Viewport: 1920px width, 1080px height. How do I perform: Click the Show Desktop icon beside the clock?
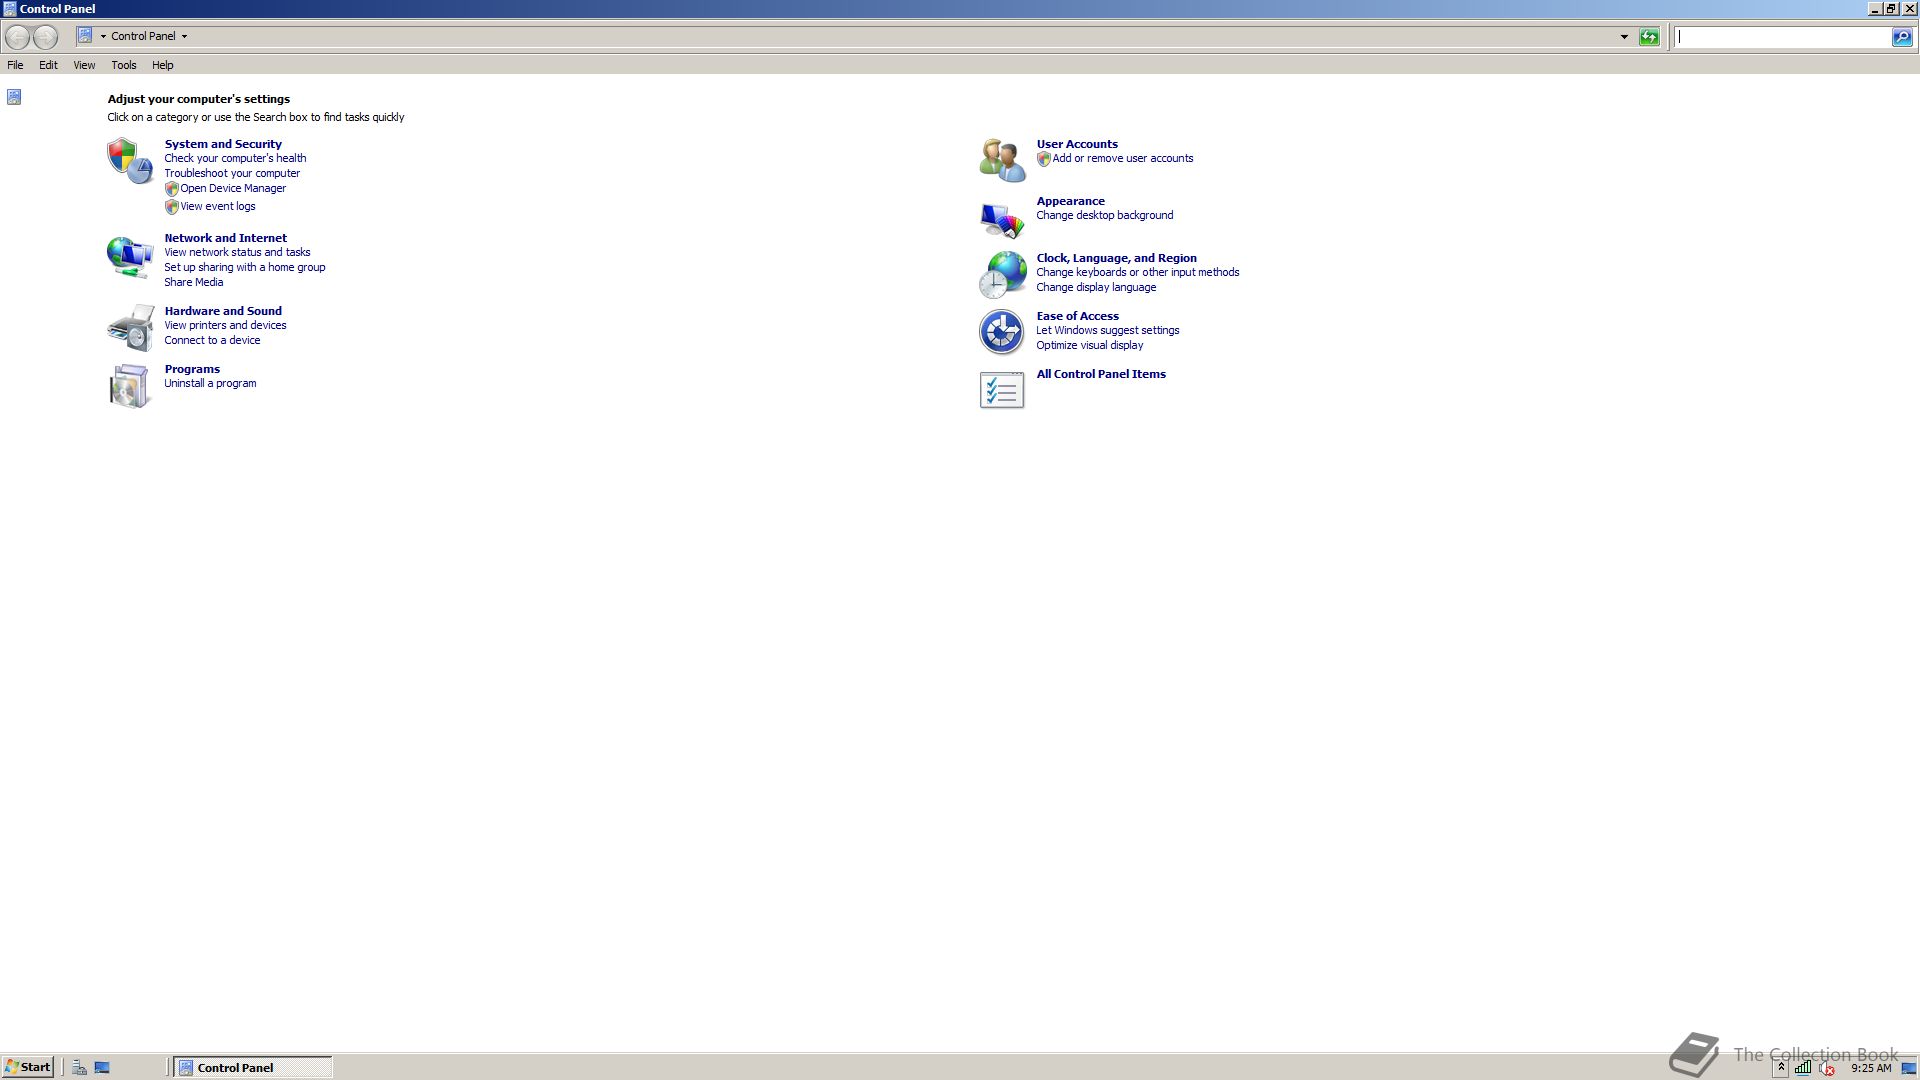1908,1068
